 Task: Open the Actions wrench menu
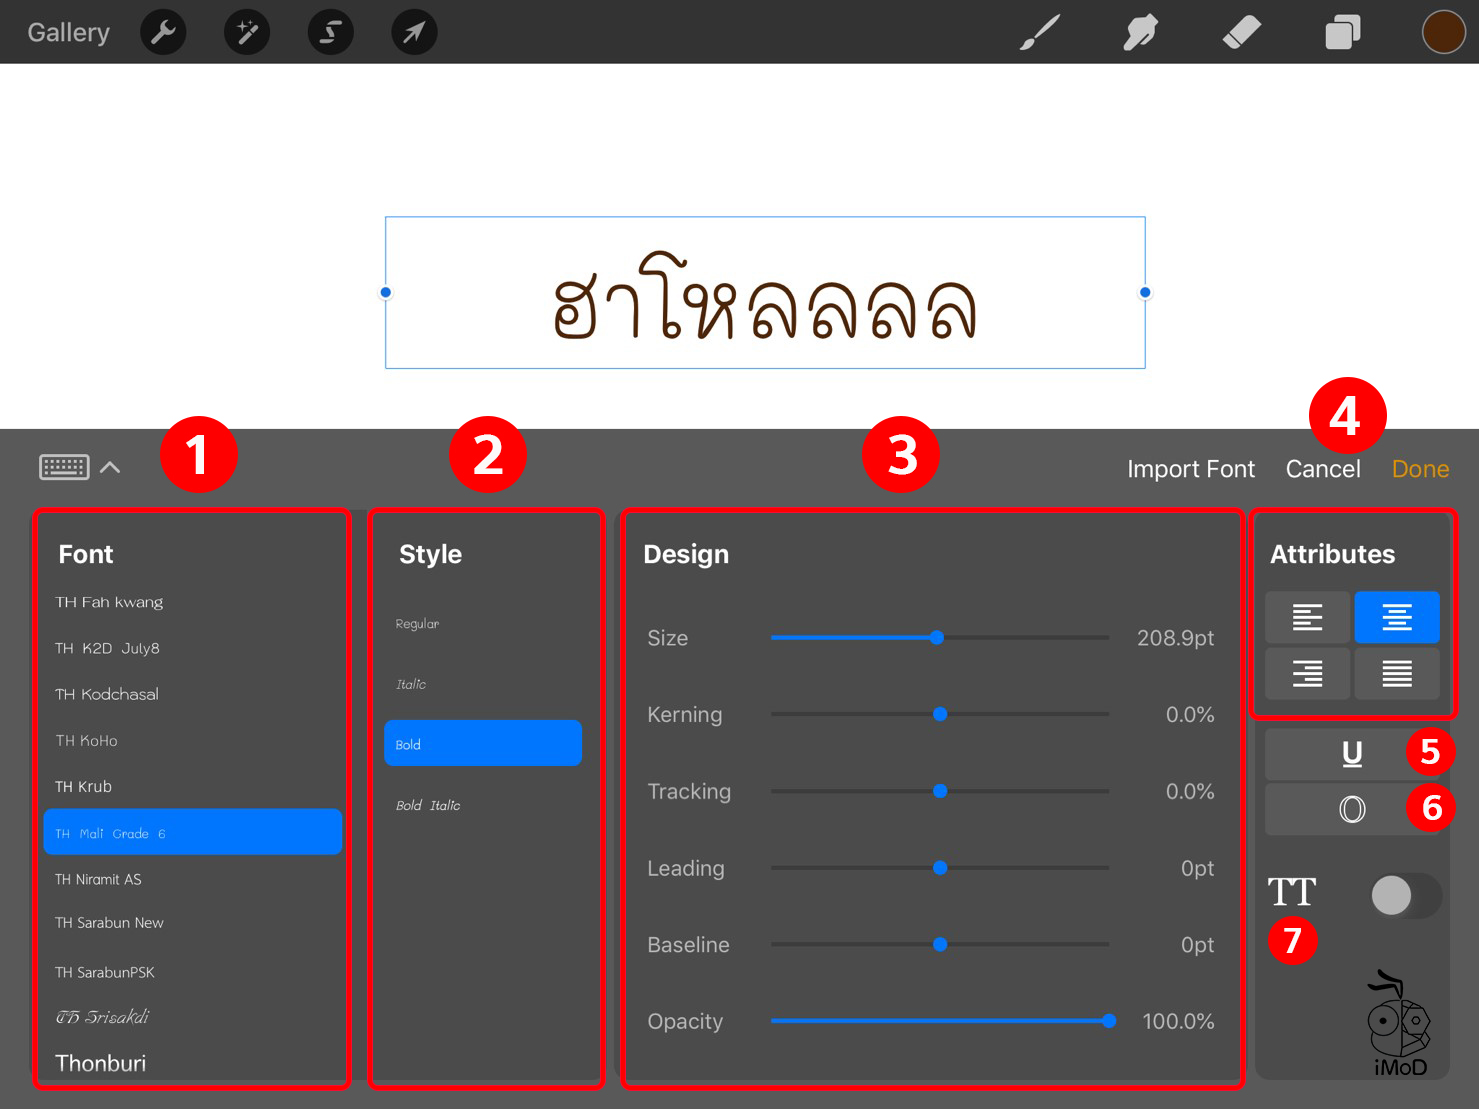tap(163, 33)
